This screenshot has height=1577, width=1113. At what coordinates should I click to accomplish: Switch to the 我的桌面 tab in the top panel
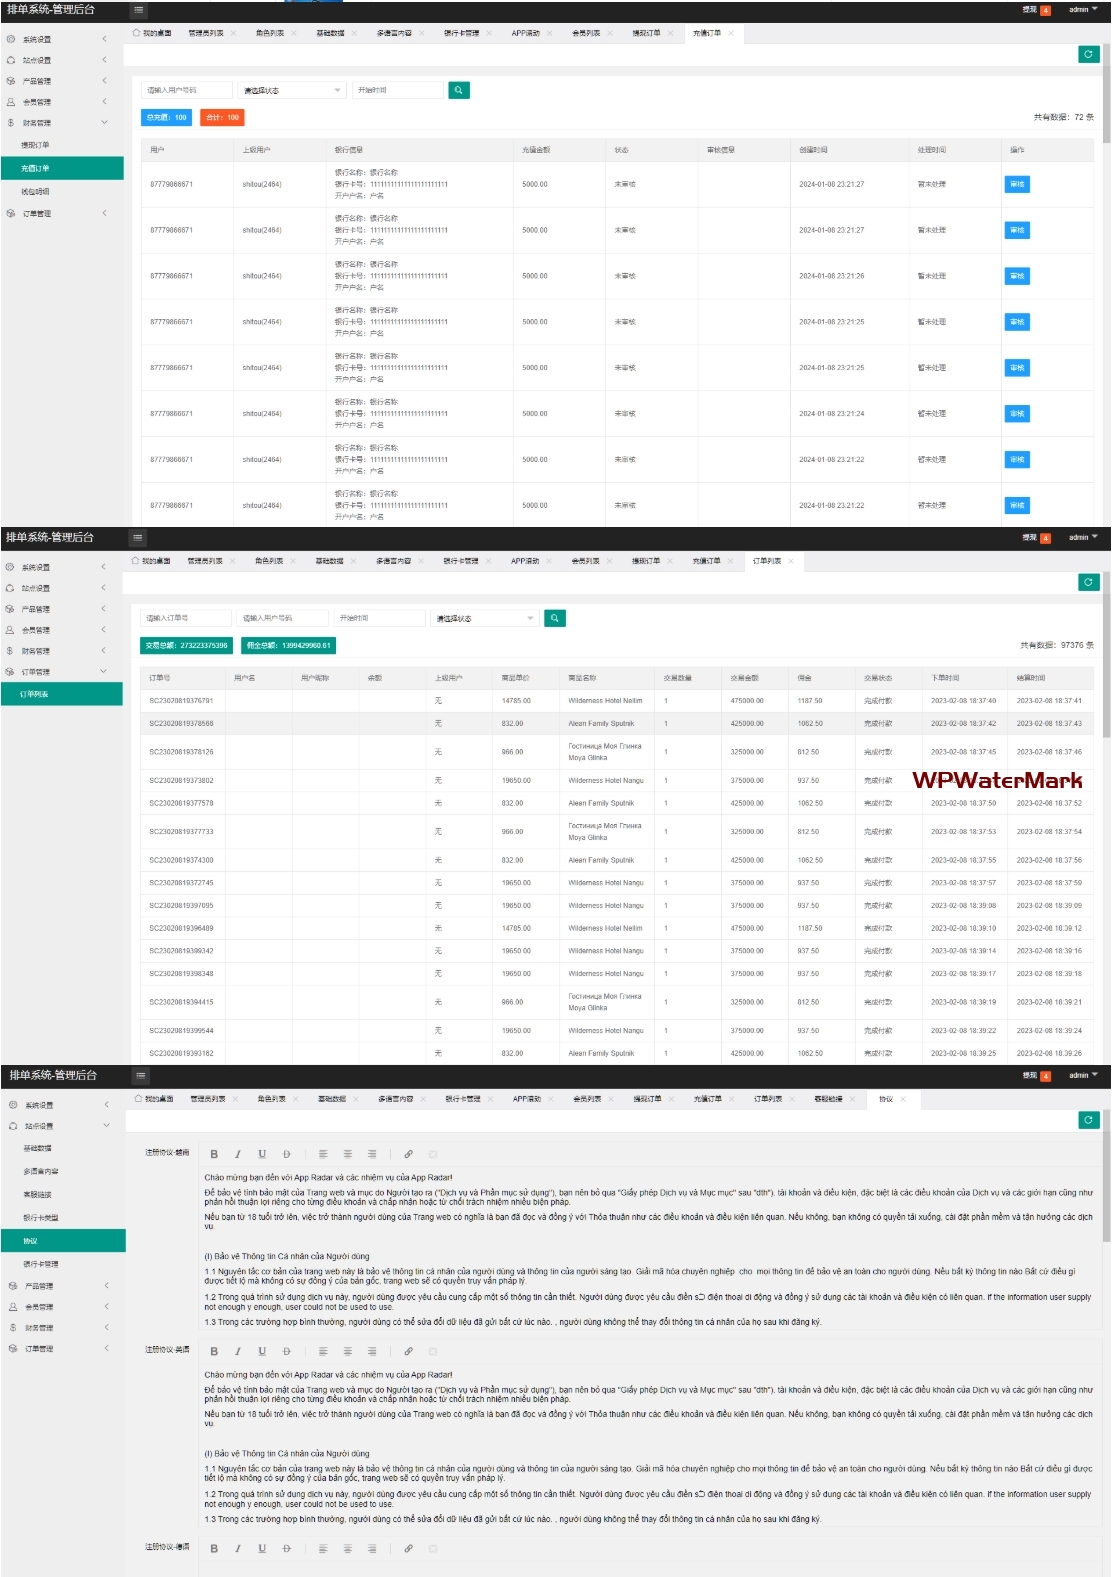click(153, 33)
